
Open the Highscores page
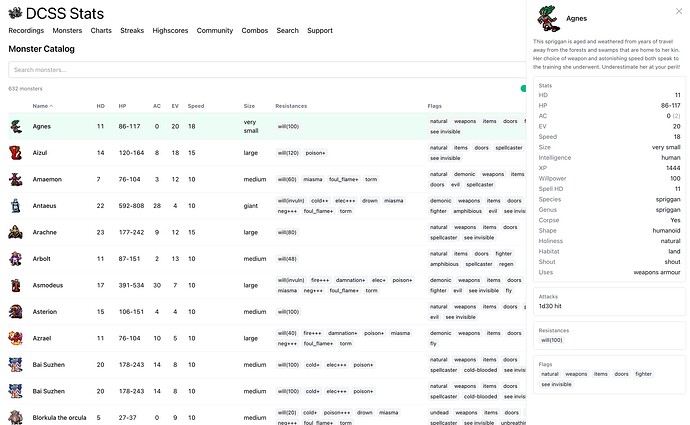click(x=170, y=30)
